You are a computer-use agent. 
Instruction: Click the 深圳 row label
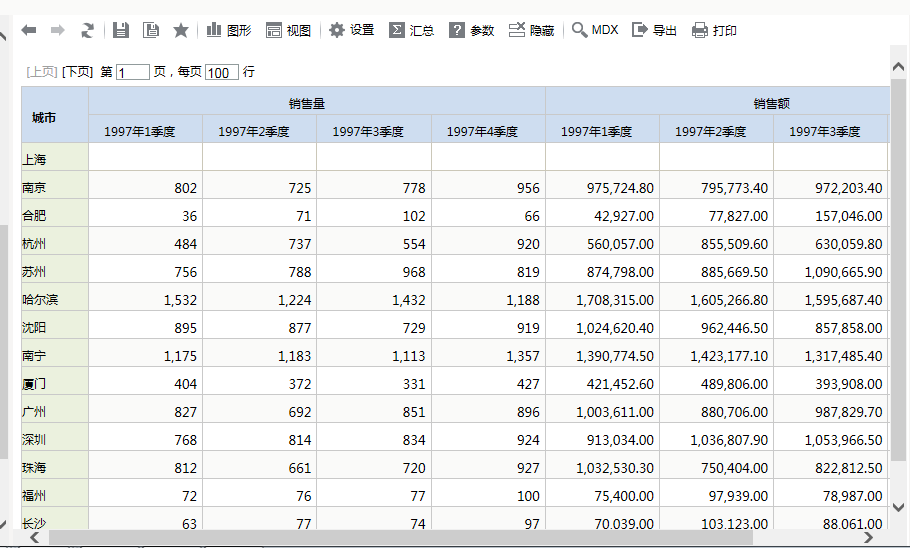point(55,437)
